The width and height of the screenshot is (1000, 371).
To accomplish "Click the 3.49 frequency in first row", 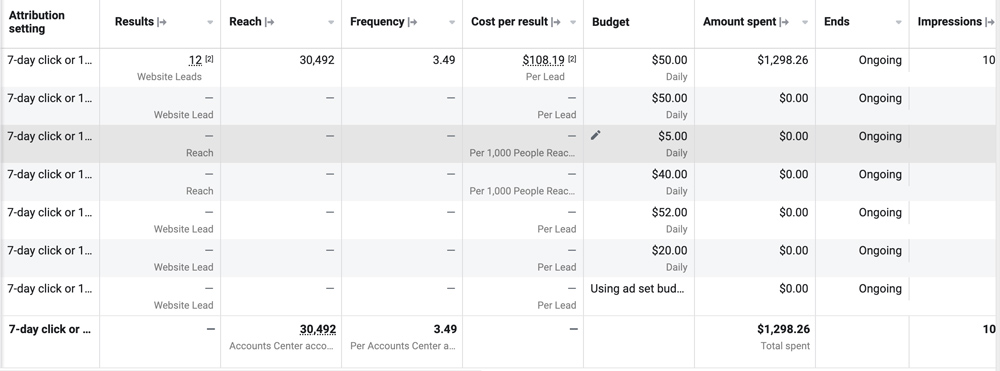I will click(x=444, y=60).
